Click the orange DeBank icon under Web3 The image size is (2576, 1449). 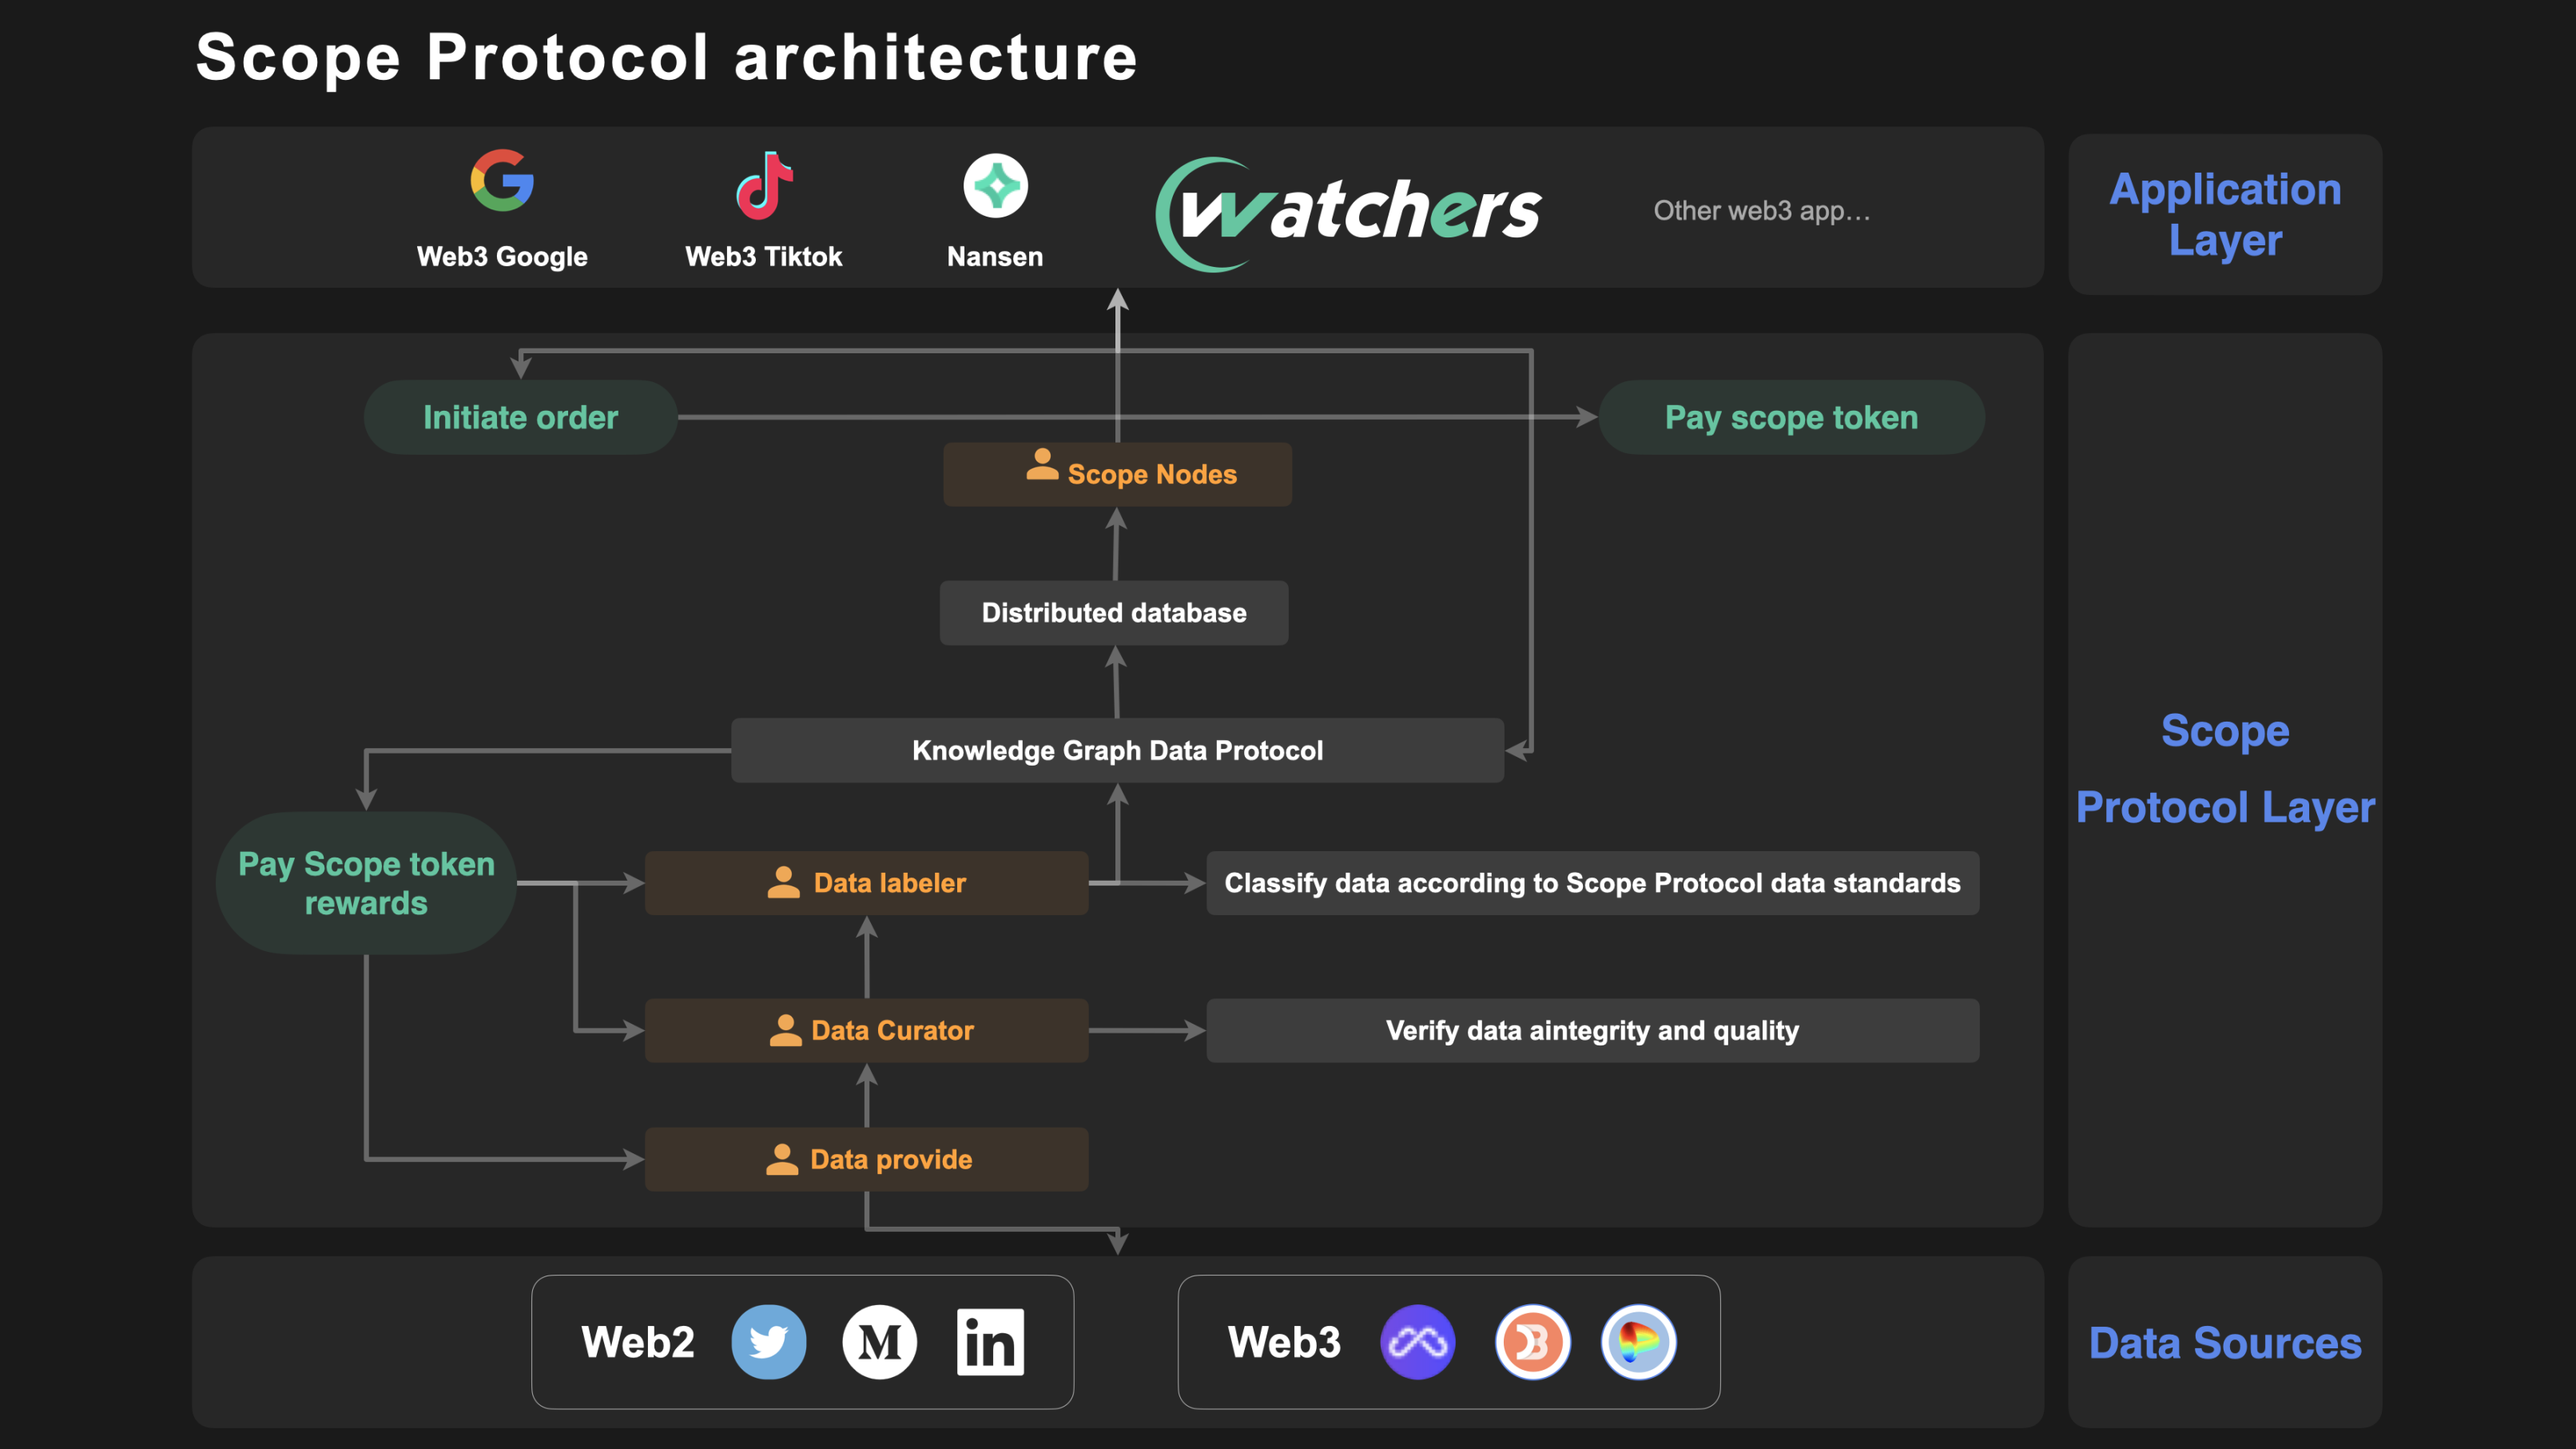[1533, 1341]
